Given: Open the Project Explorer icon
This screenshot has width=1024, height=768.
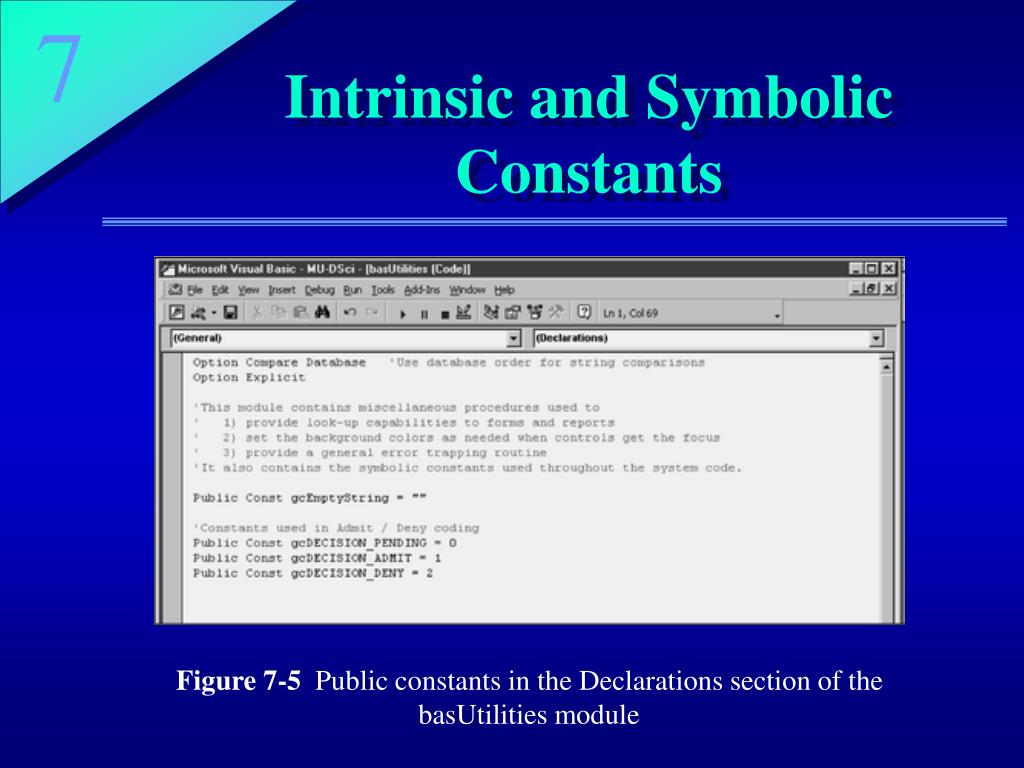Looking at the screenshot, I should (x=491, y=313).
